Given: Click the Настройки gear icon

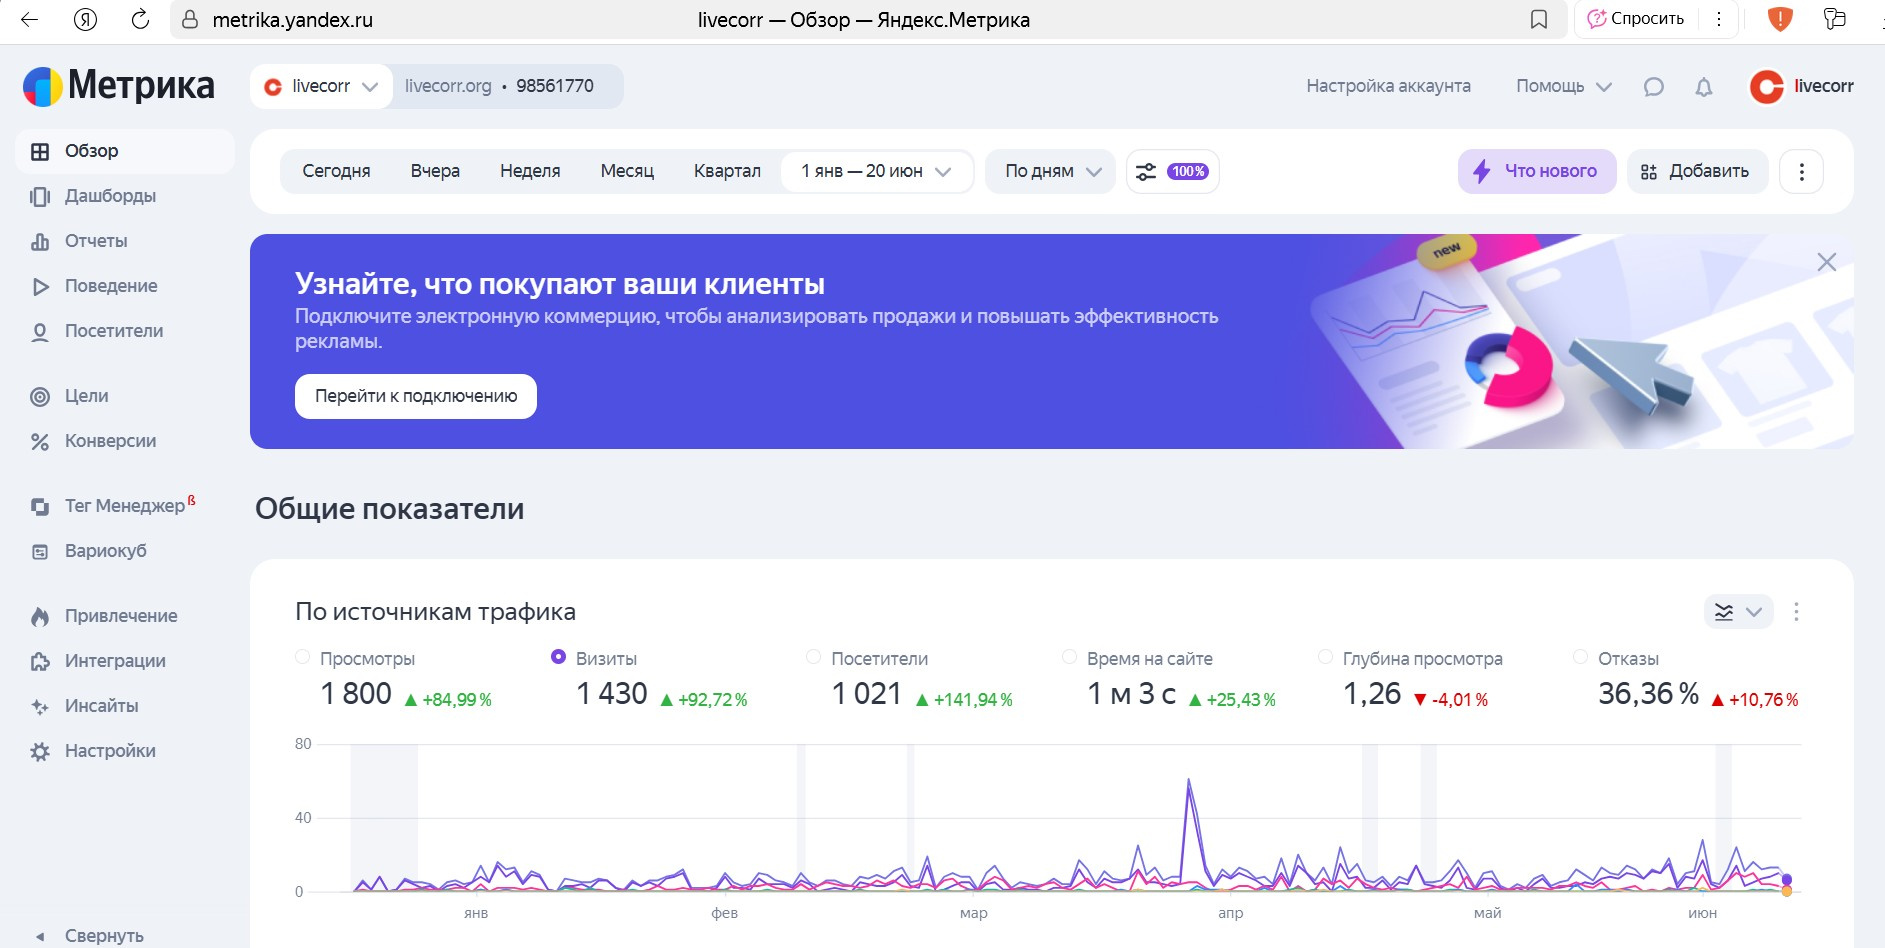Looking at the screenshot, I should pyautogui.click(x=40, y=751).
